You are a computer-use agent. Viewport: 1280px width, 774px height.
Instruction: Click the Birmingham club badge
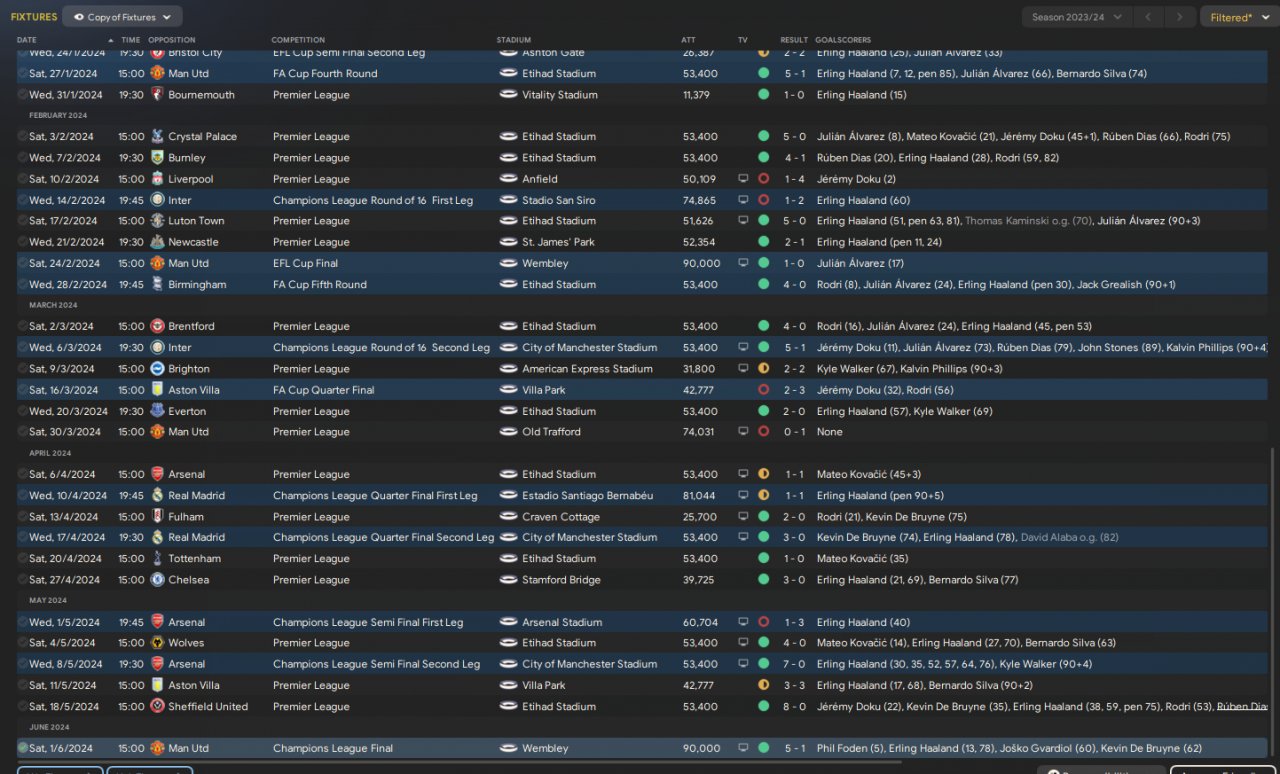click(157, 285)
